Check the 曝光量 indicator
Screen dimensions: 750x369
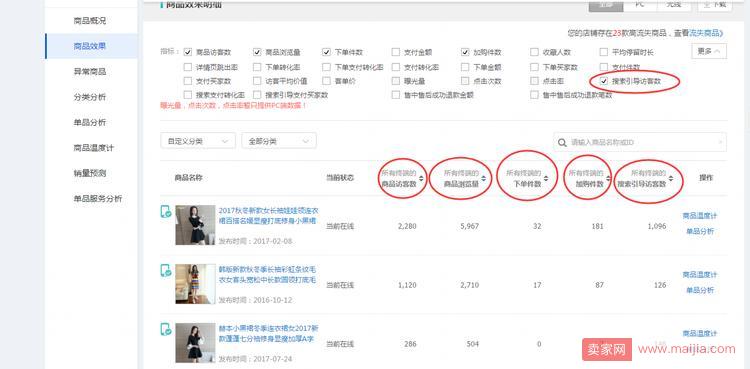[x=396, y=81]
